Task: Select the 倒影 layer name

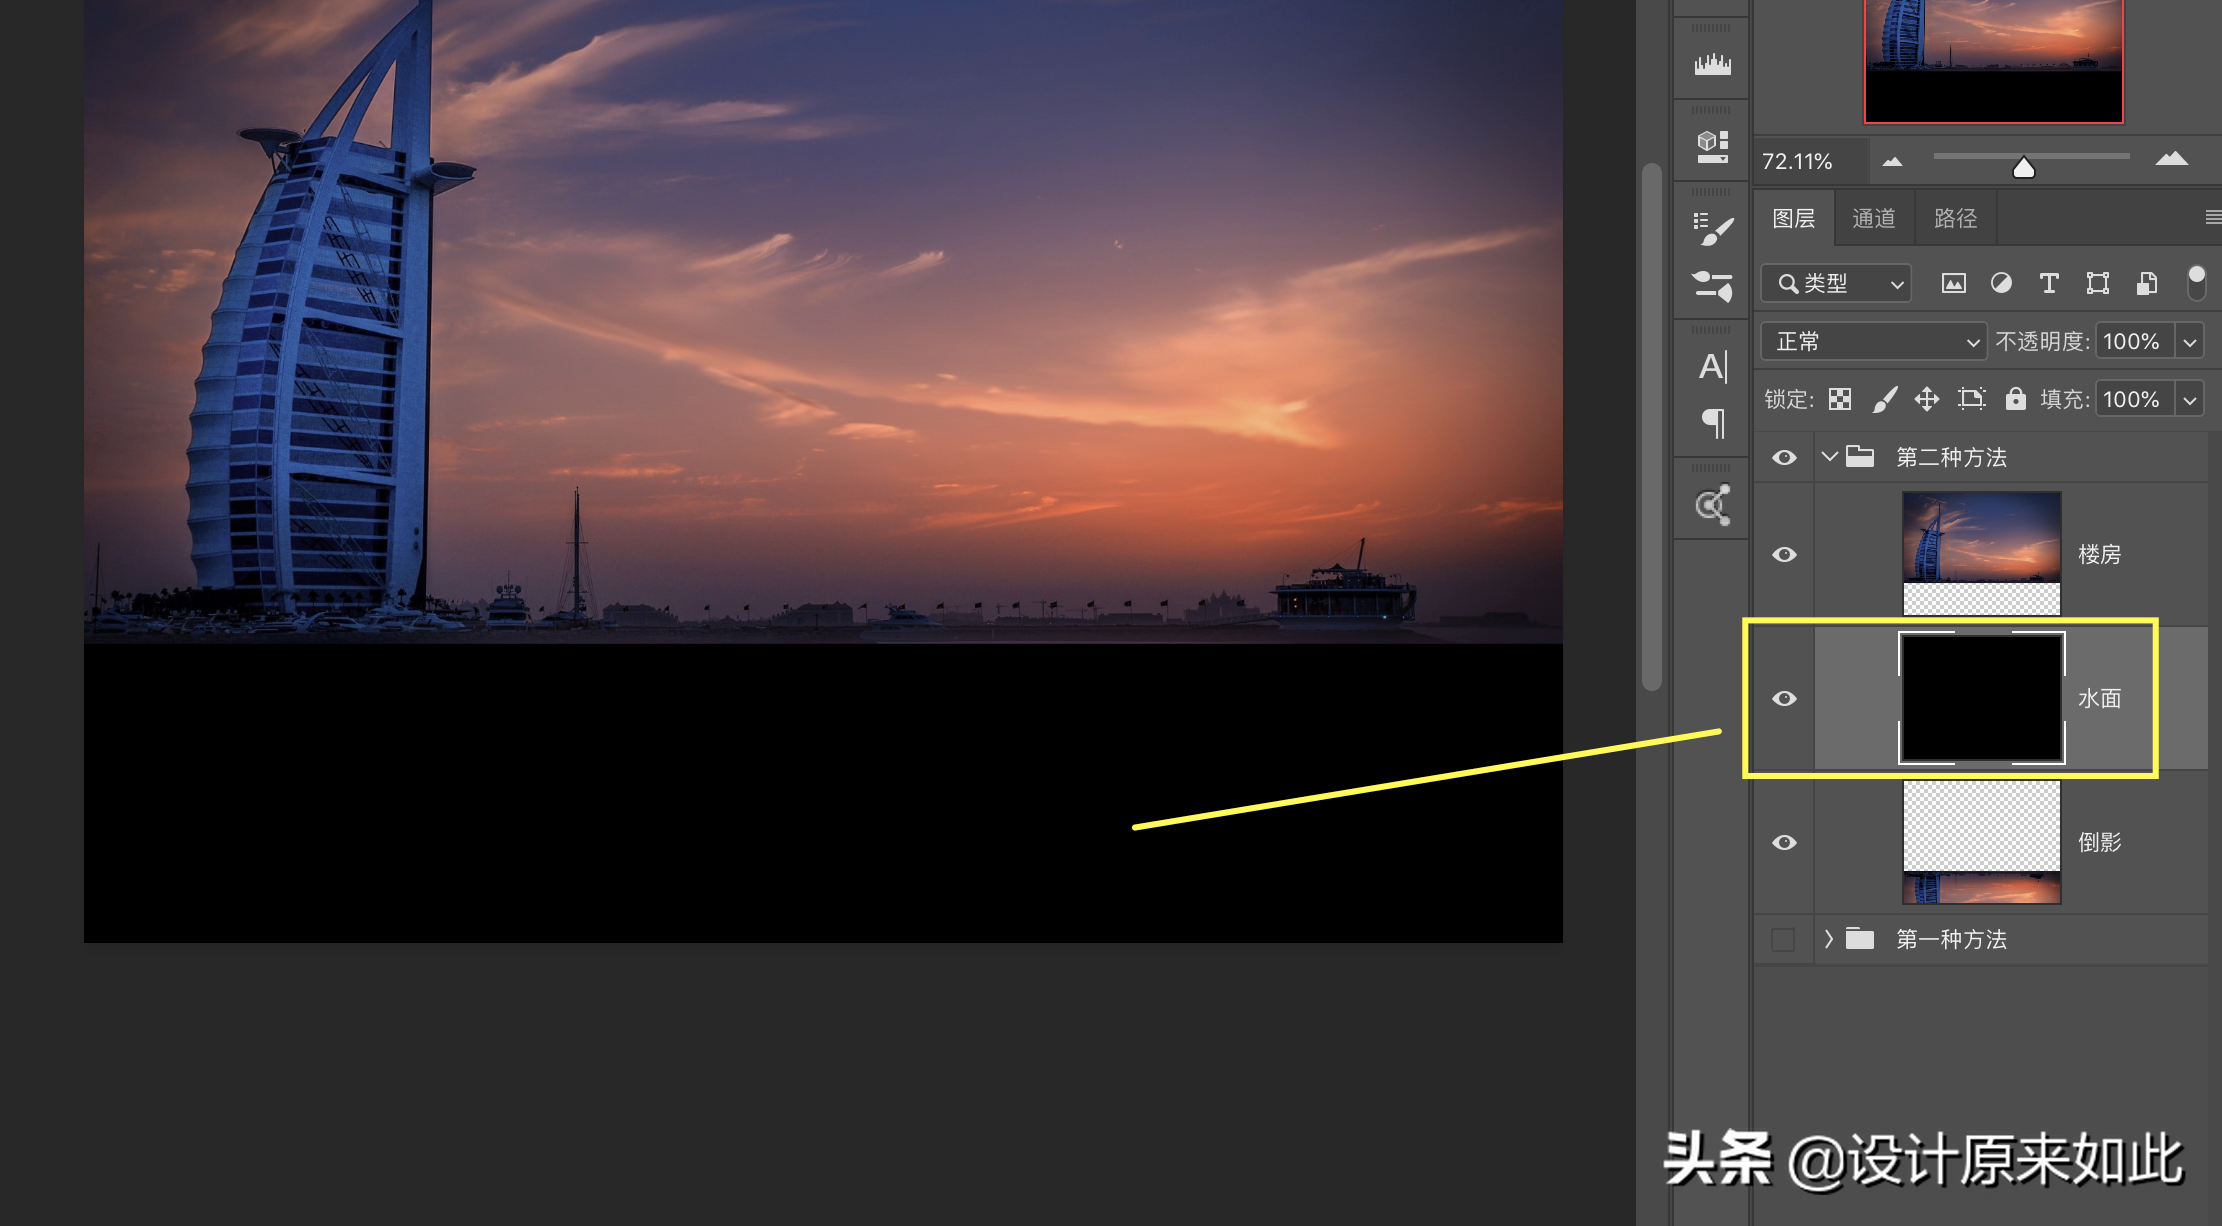Action: point(2099,842)
